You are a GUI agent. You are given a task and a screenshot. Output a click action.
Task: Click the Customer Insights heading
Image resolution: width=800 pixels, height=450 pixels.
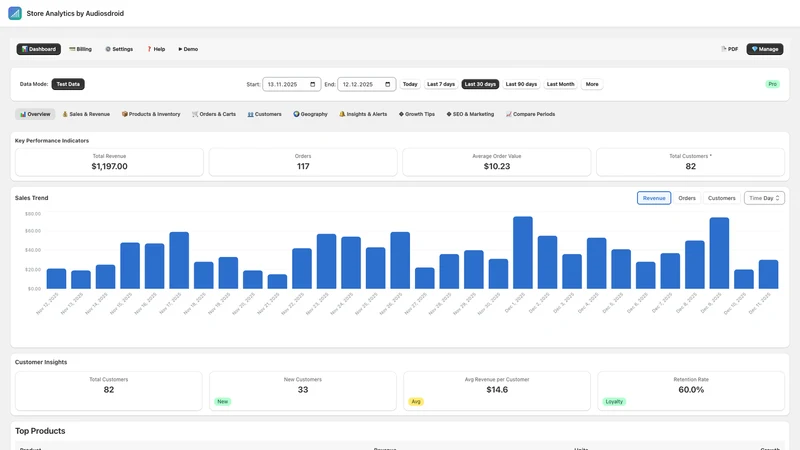[41, 362]
